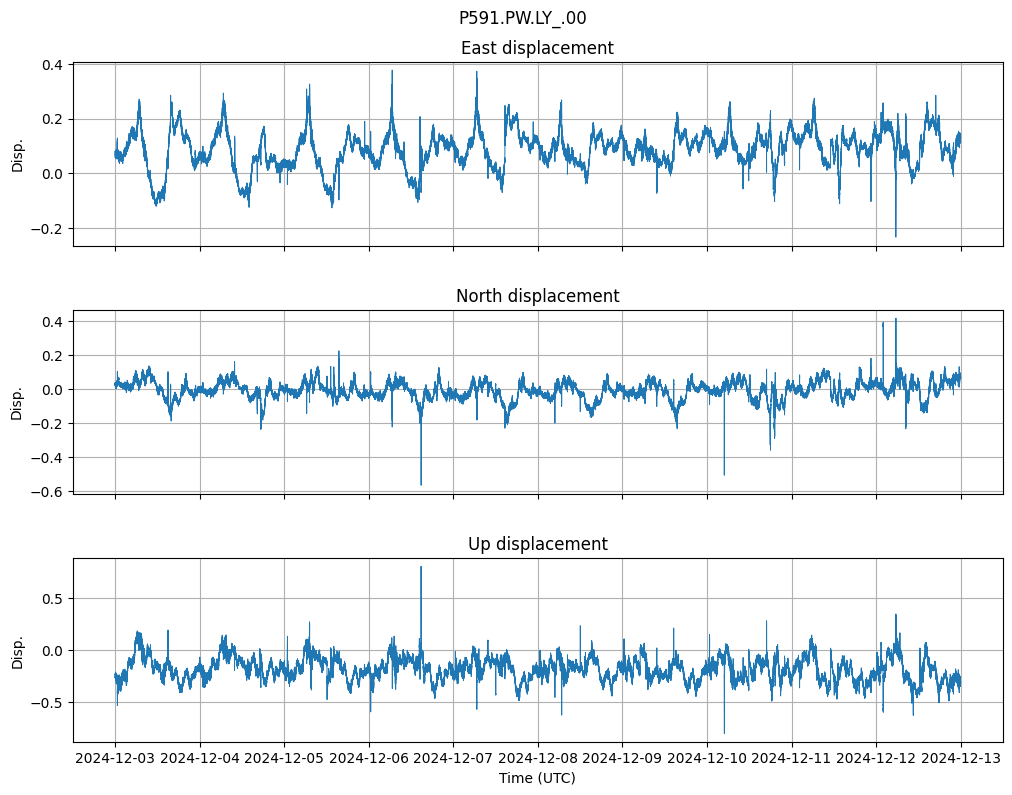1012x795 pixels.
Task: Click the 2024-12-07 date tick label
Action: point(453,759)
